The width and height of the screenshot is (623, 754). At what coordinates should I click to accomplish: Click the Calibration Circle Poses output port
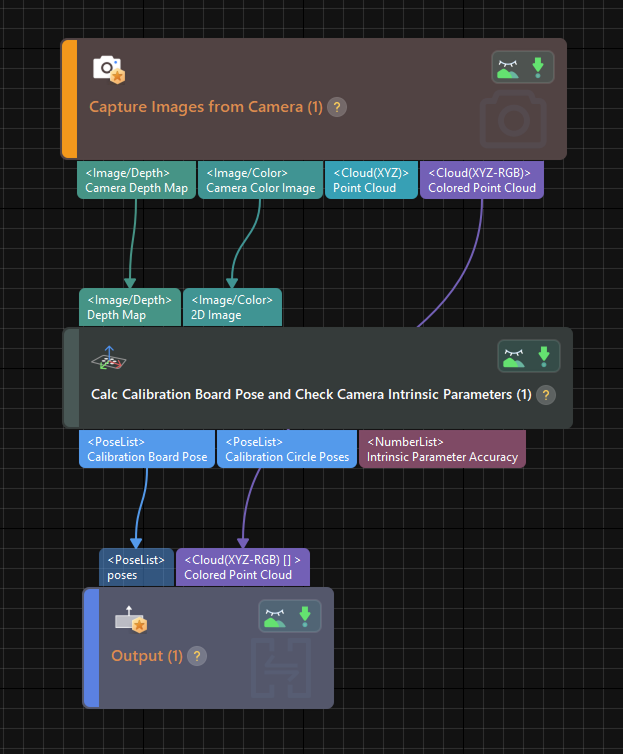pyautogui.click(x=287, y=450)
